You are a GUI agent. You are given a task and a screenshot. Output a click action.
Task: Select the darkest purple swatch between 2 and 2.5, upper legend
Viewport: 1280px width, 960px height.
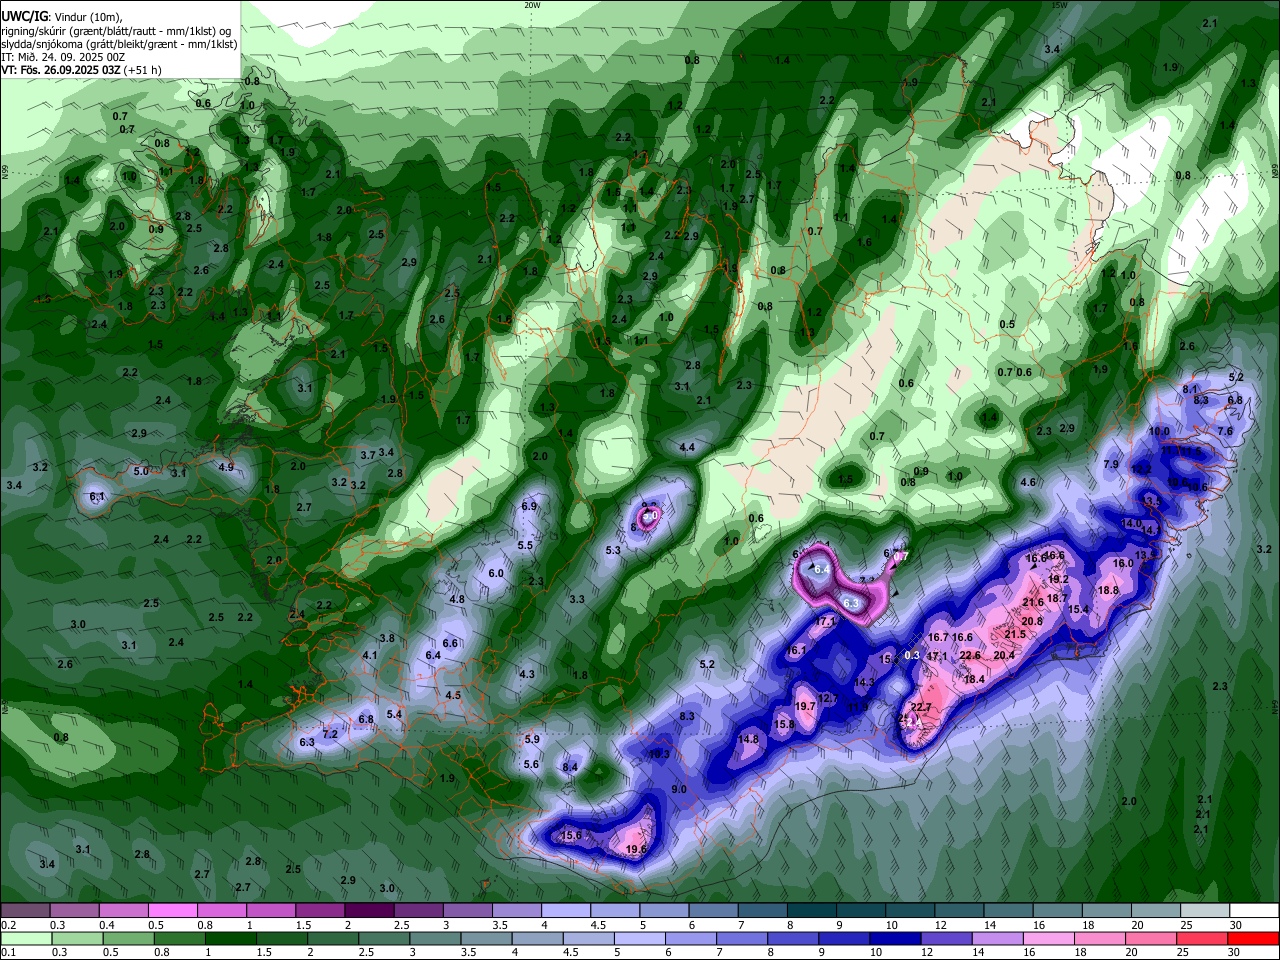[x=368, y=910]
